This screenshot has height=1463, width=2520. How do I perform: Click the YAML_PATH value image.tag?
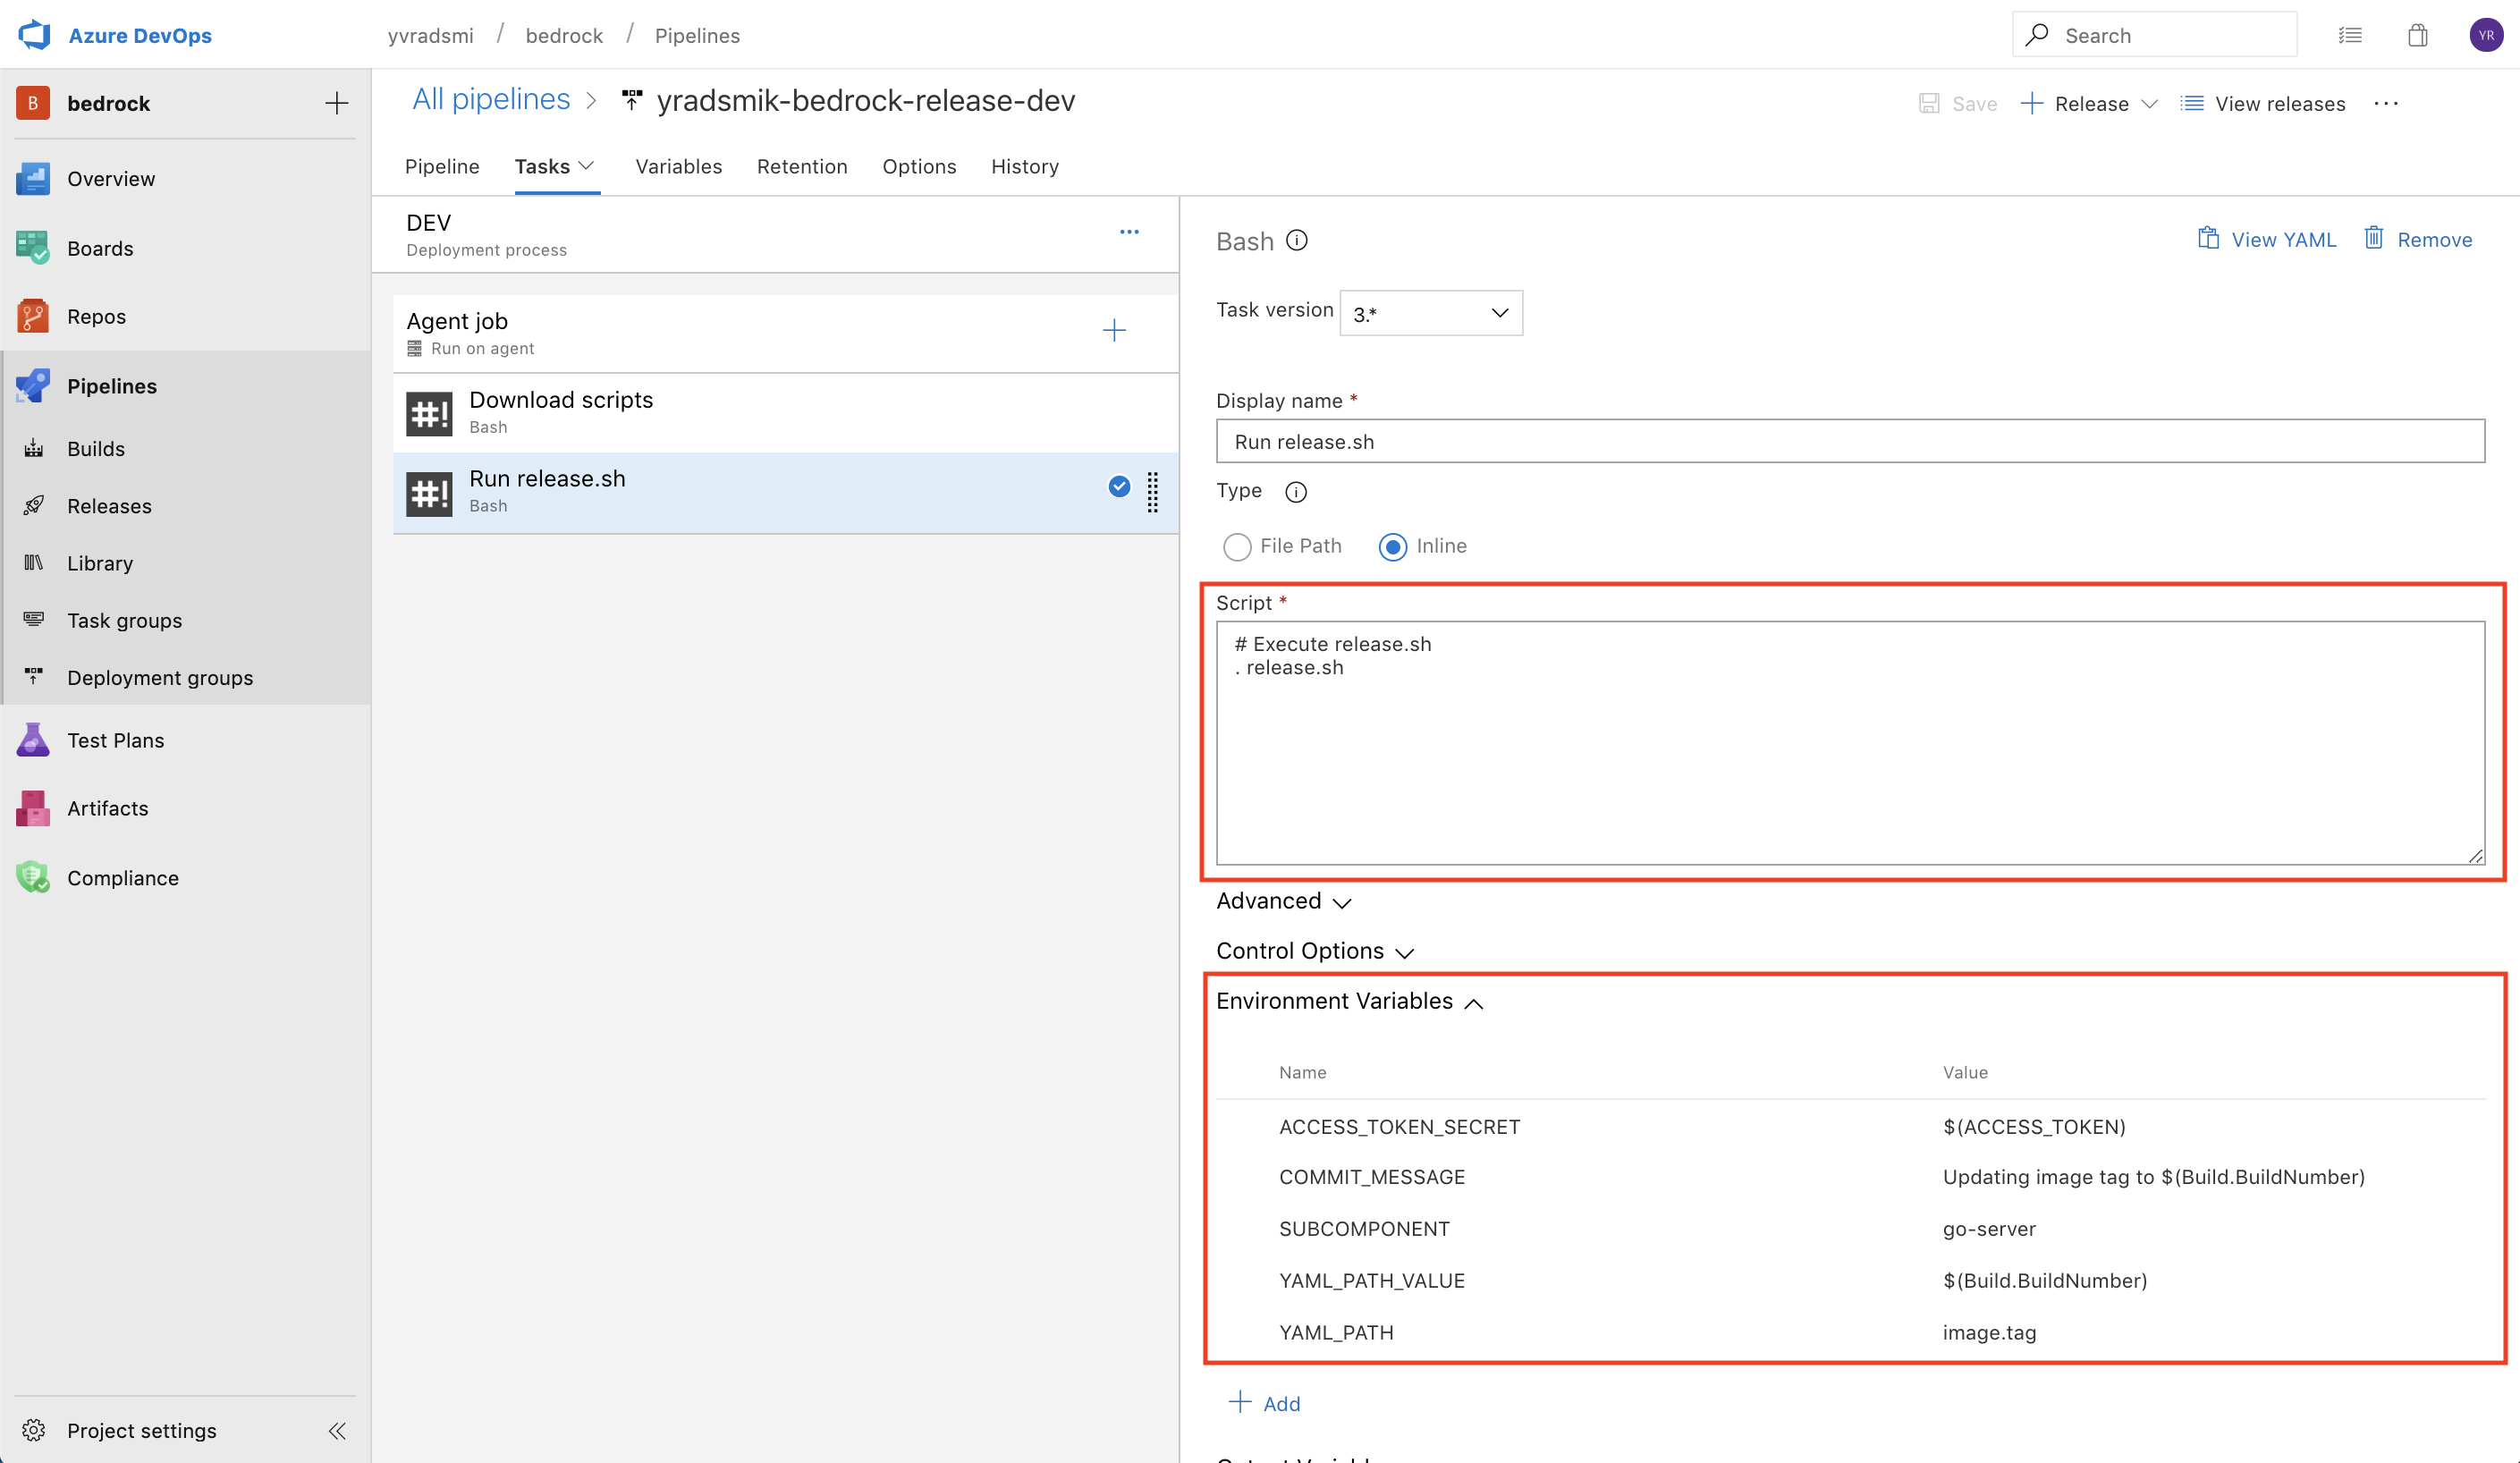pos(1989,1333)
